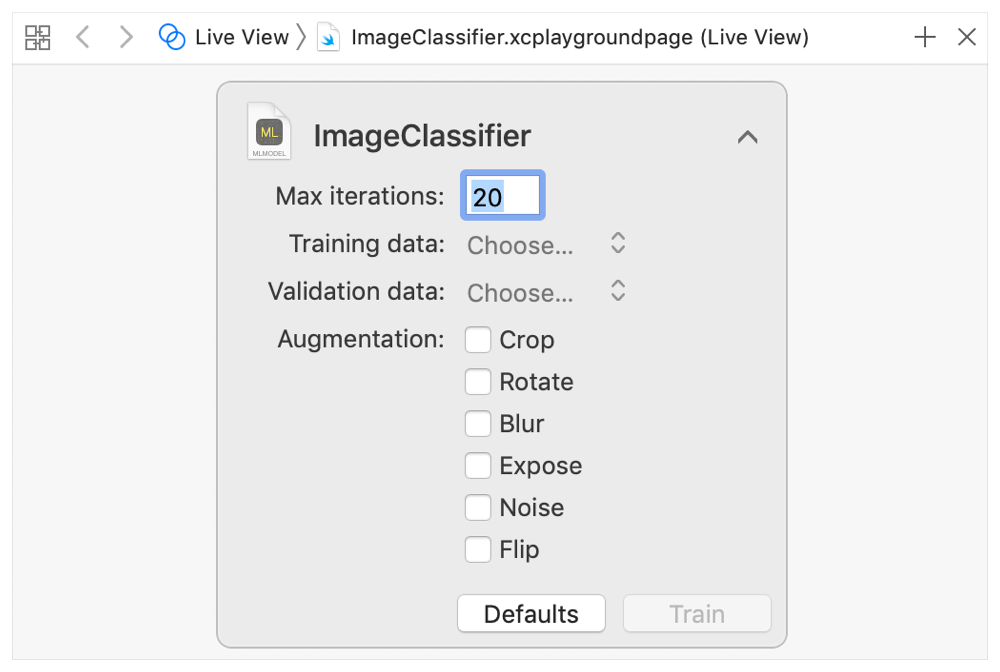Click the back navigation chevron
The width and height of the screenshot is (1000, 672).
(x=82, y=36)
